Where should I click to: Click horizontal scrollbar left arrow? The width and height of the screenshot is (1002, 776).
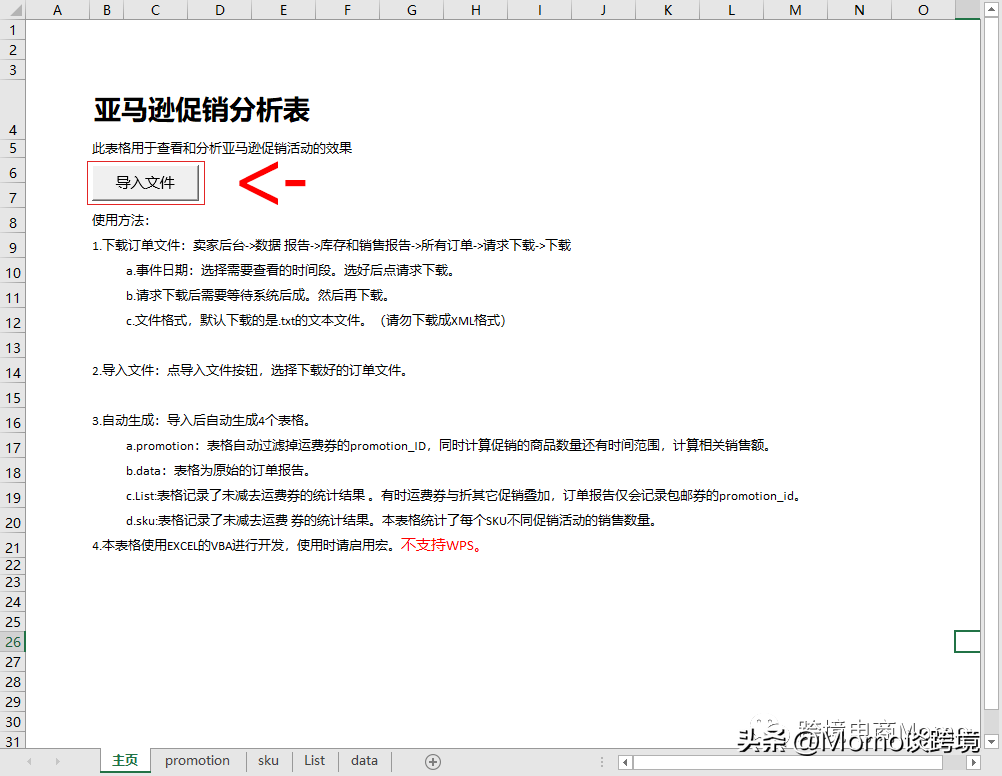coord(625,762)
